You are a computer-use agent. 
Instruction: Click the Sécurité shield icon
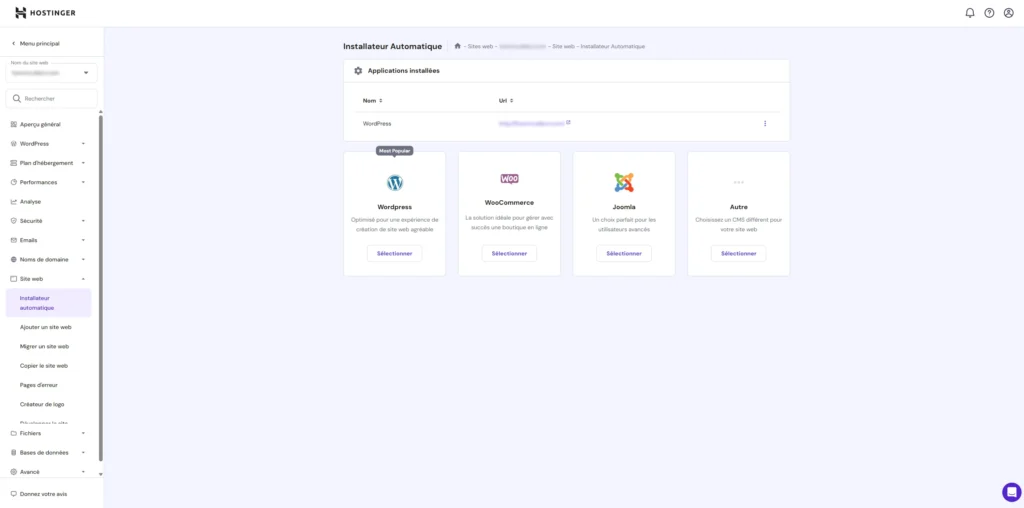coord(14,221)
